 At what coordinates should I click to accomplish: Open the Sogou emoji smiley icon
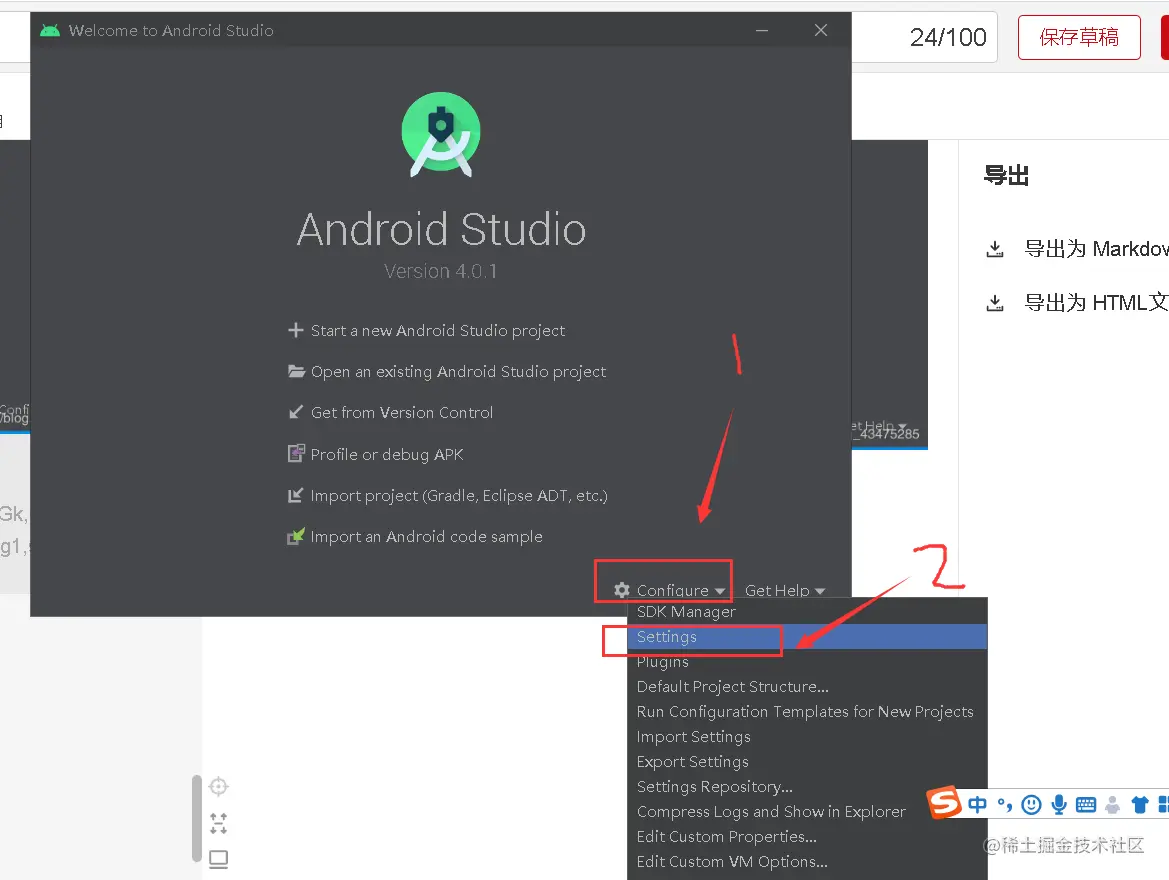coord(1031,805)
